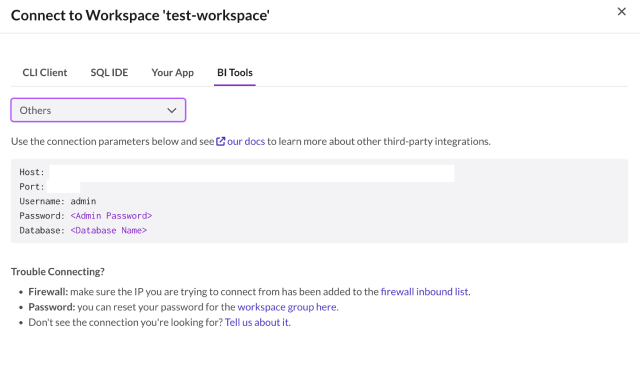Open the Others BI tool selector
Screen dimensions: 640x374
98,110
